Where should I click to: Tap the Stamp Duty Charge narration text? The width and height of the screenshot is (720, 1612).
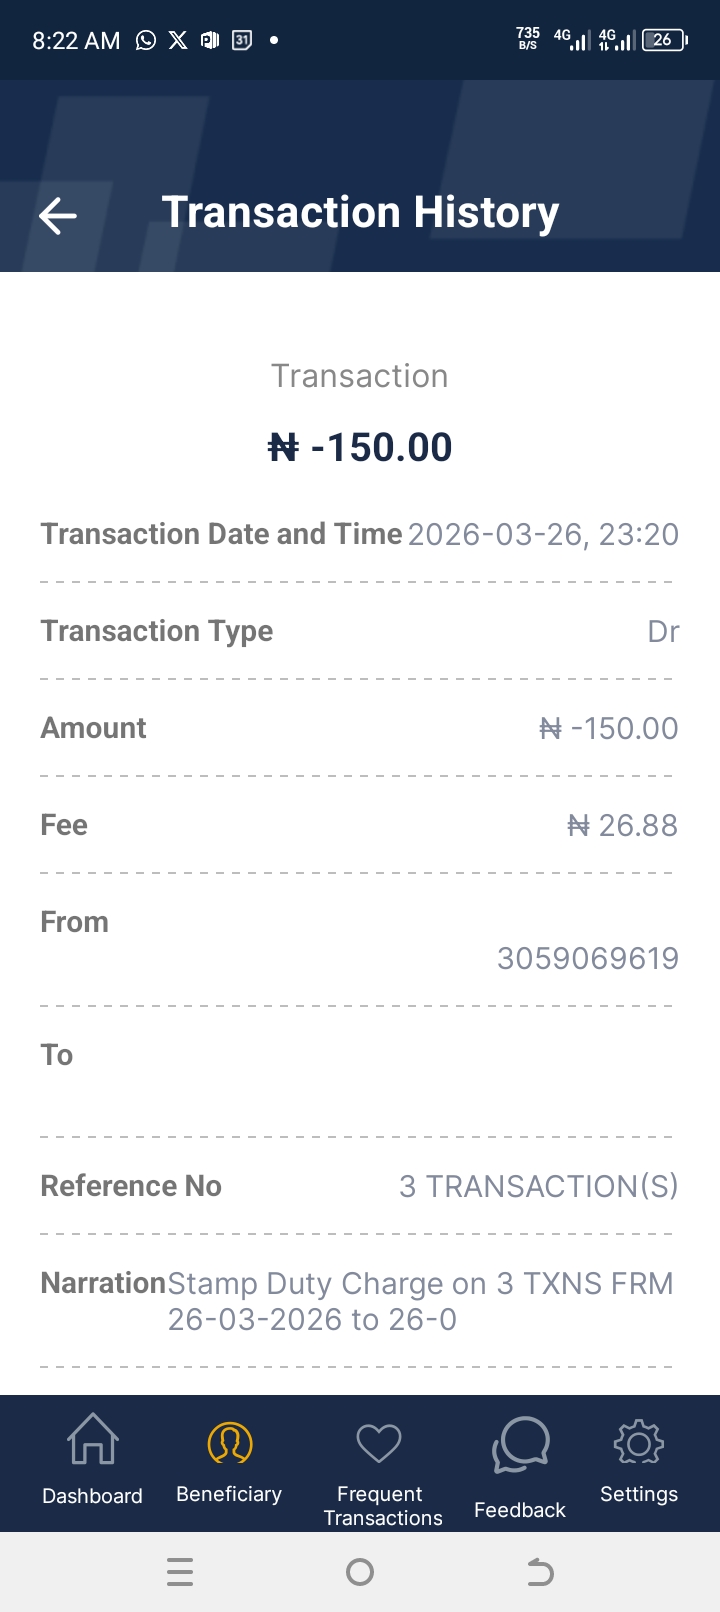[420, 1301]
